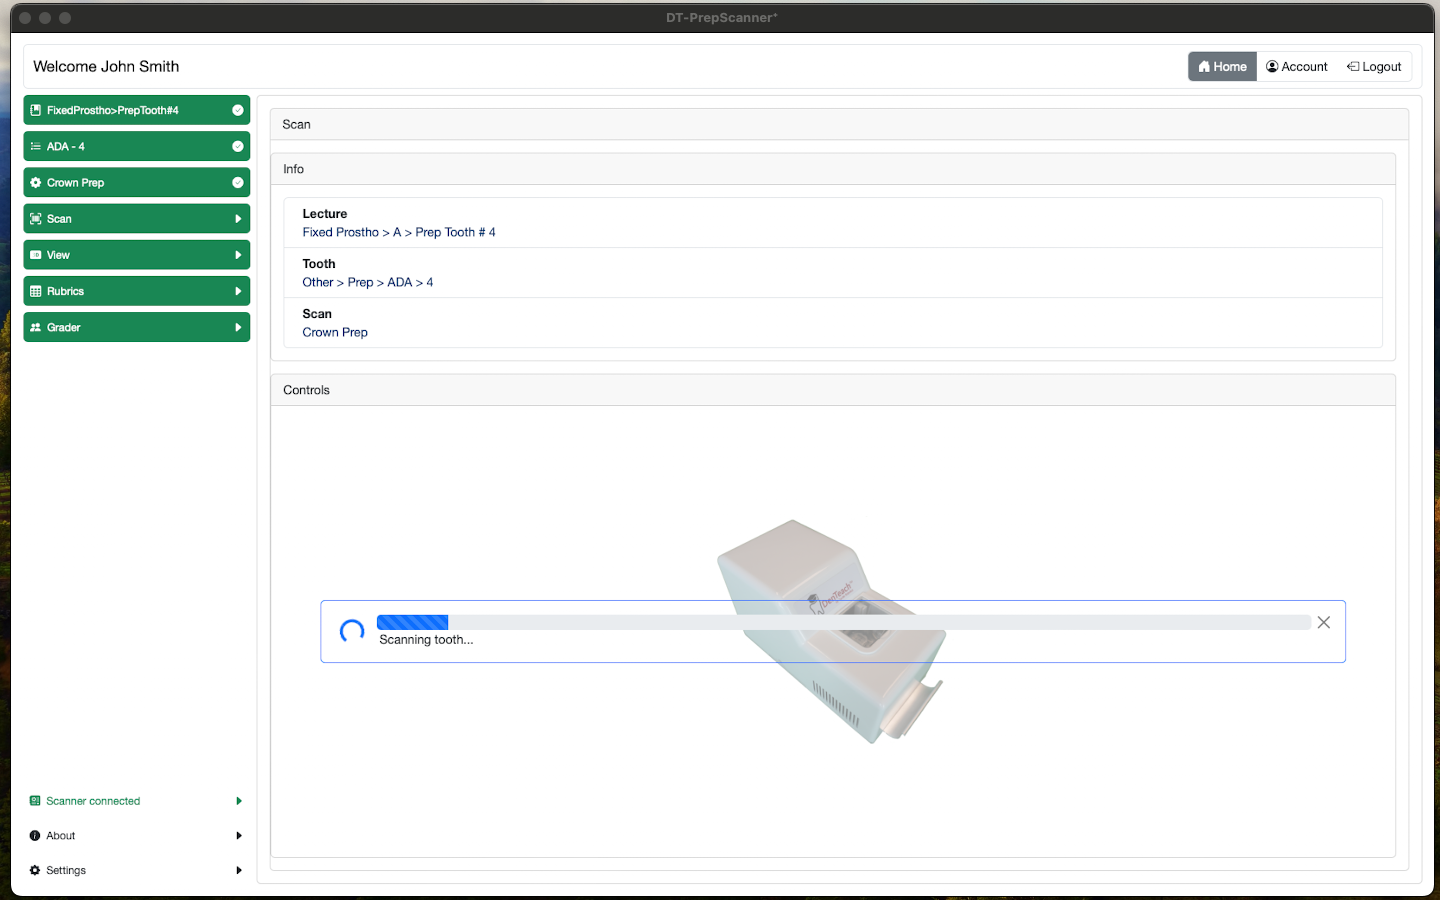The image size is (1440, 900).
Task: Click the house icon on Home button
Action: tap(1204, 67)
